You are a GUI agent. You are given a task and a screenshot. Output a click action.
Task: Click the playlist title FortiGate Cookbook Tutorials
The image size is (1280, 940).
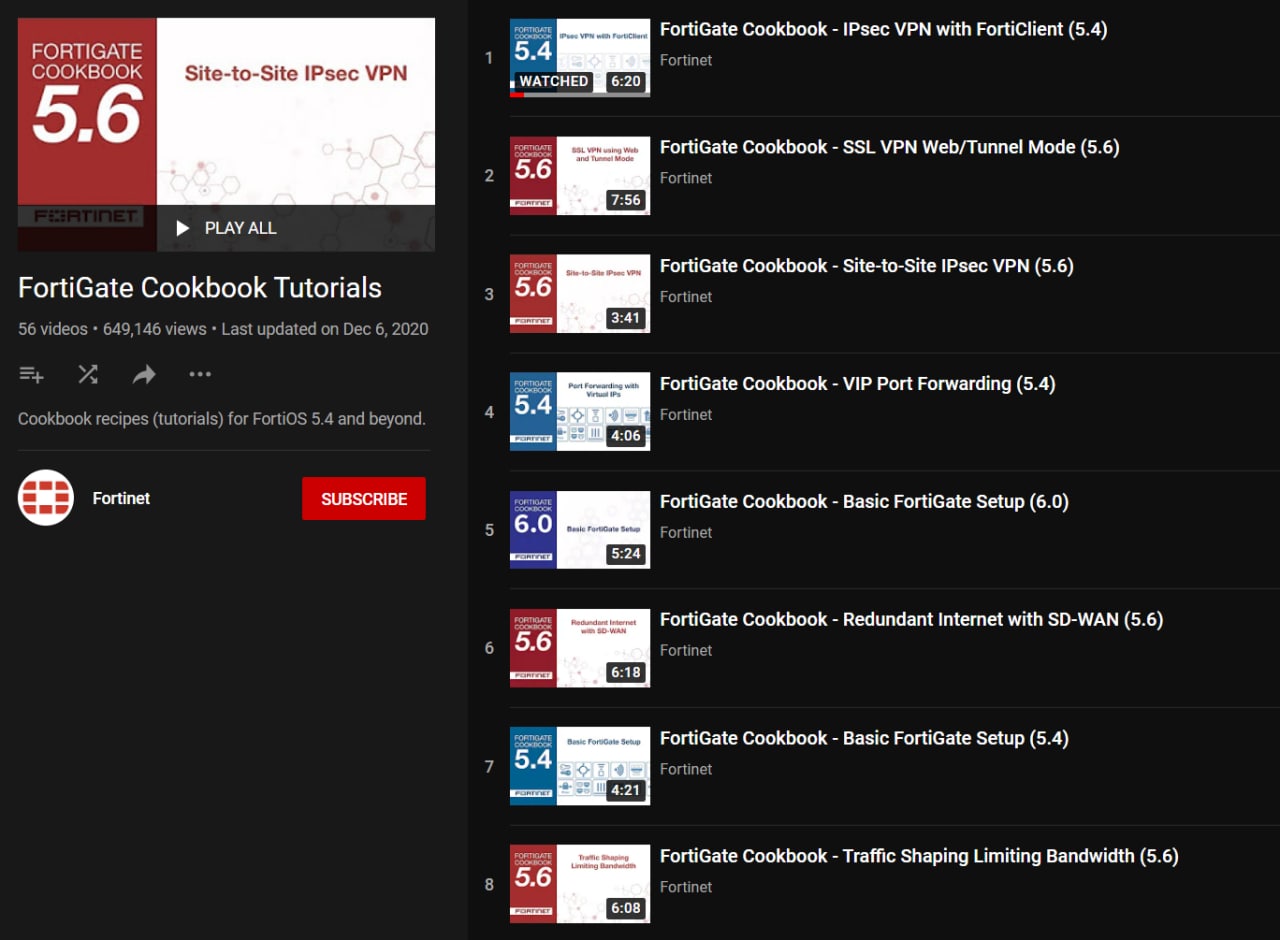pos(200,288)
